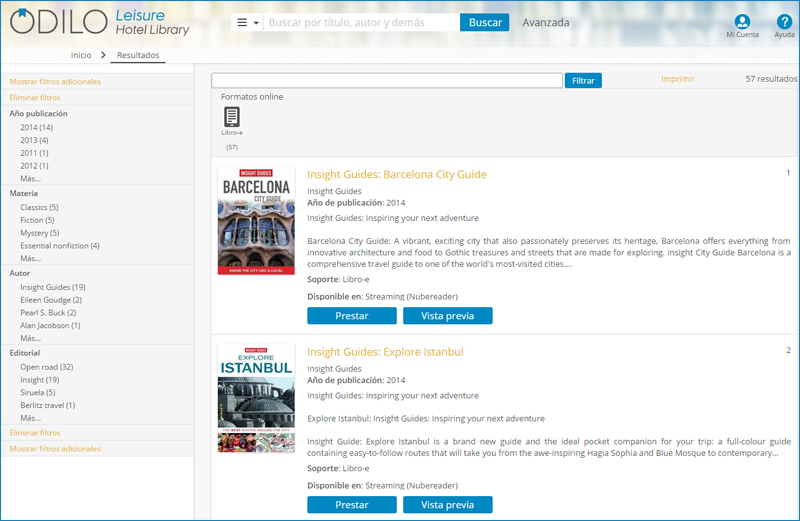Go to the Inicio breadcrumb
The width and height of the screenshot is (800, 521).
(x=81, y=55)
